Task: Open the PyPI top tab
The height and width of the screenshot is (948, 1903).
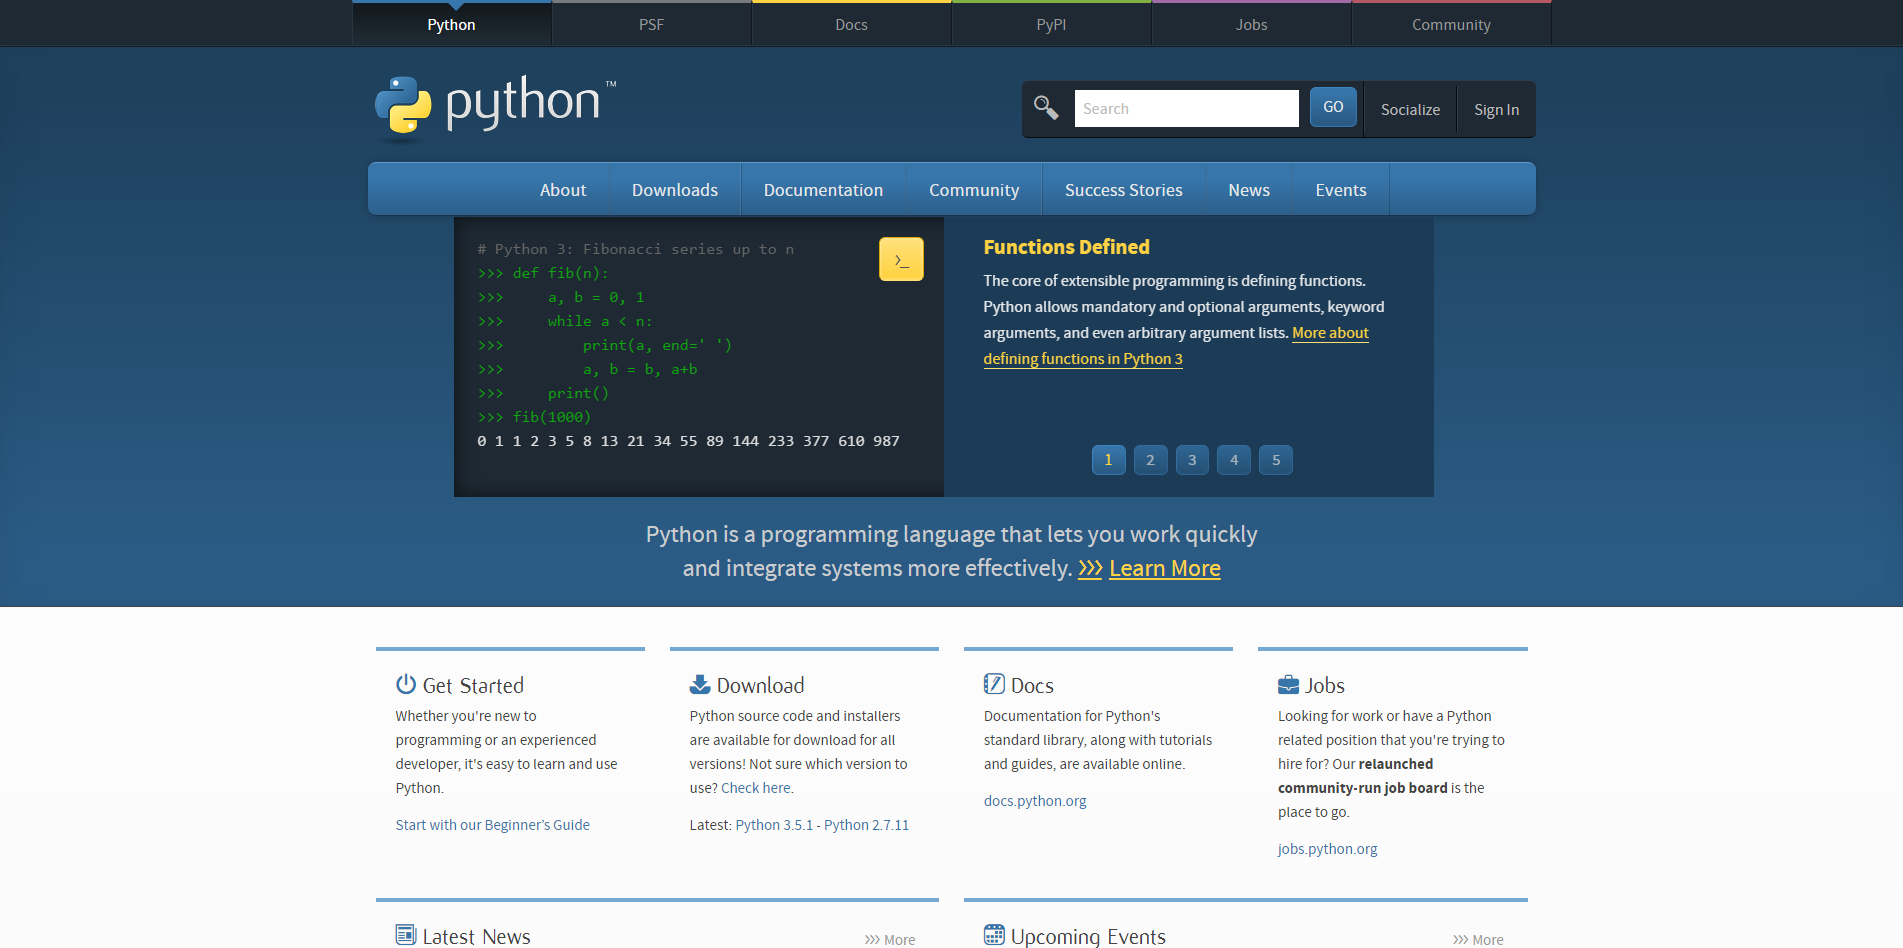Action: tap(1051, 24)
